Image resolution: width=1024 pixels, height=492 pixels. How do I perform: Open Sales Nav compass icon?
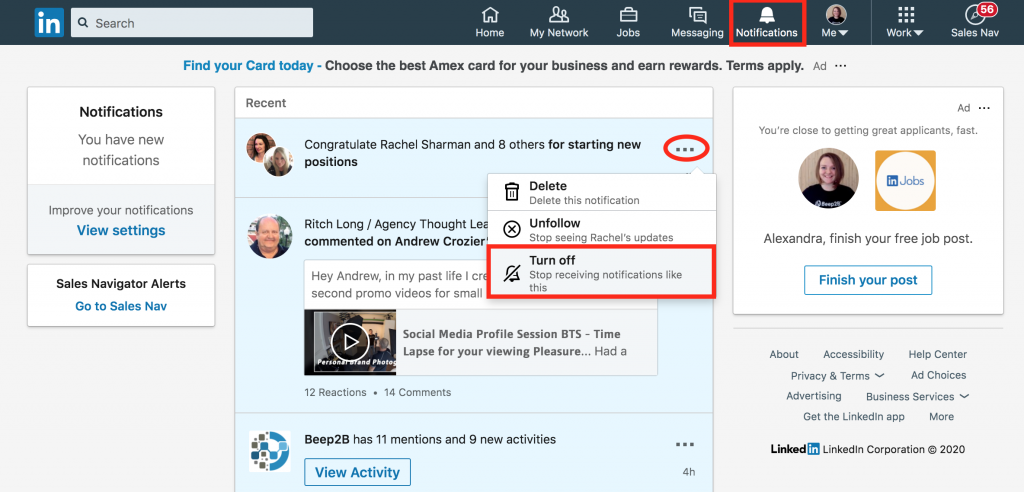[975, 14]
